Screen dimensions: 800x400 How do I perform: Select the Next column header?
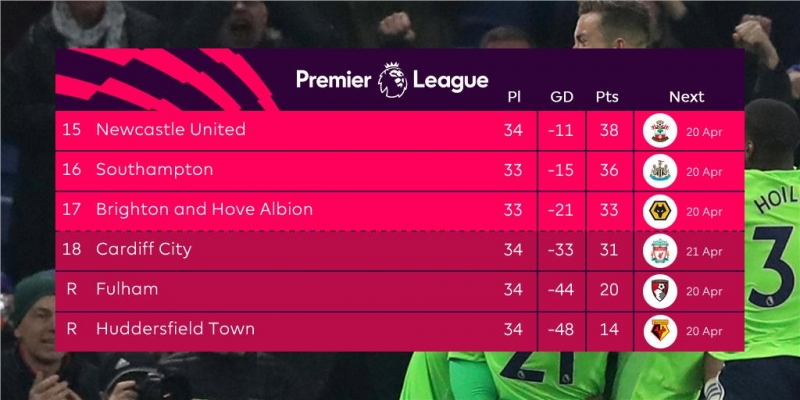point(686,97)
